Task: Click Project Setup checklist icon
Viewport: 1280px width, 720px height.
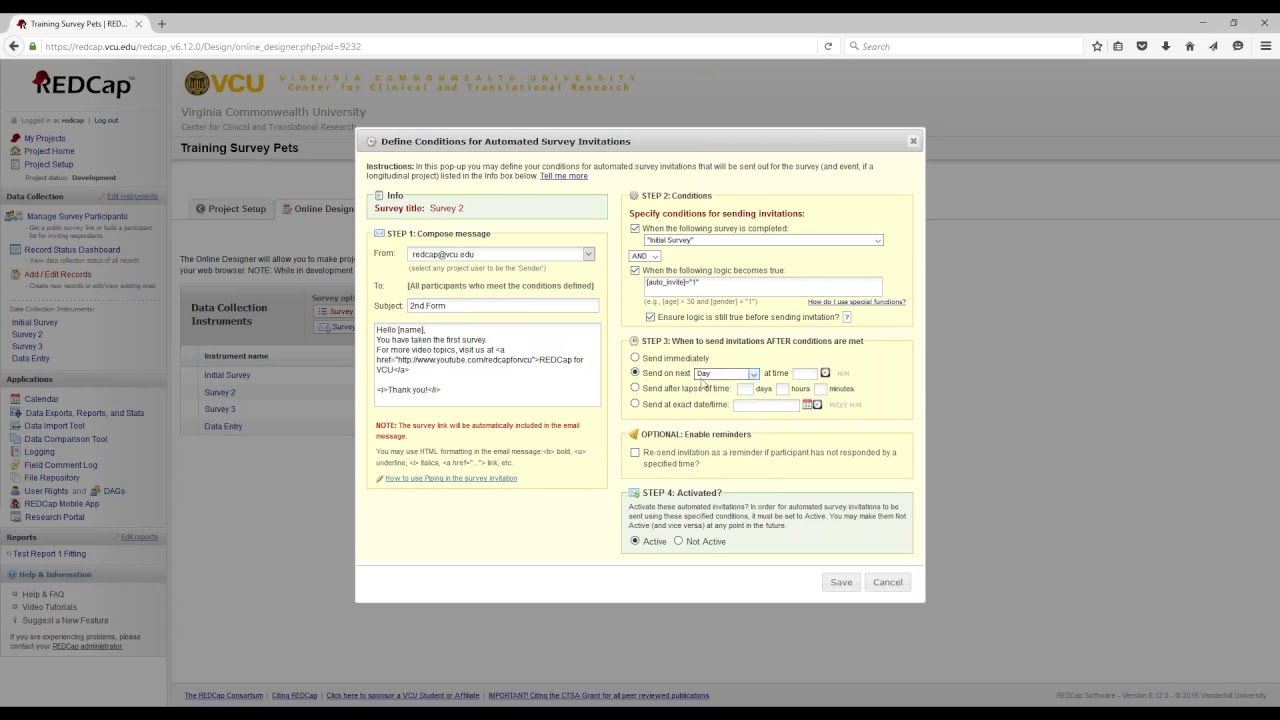Action: pyautogui.click(x=15, y=164)
